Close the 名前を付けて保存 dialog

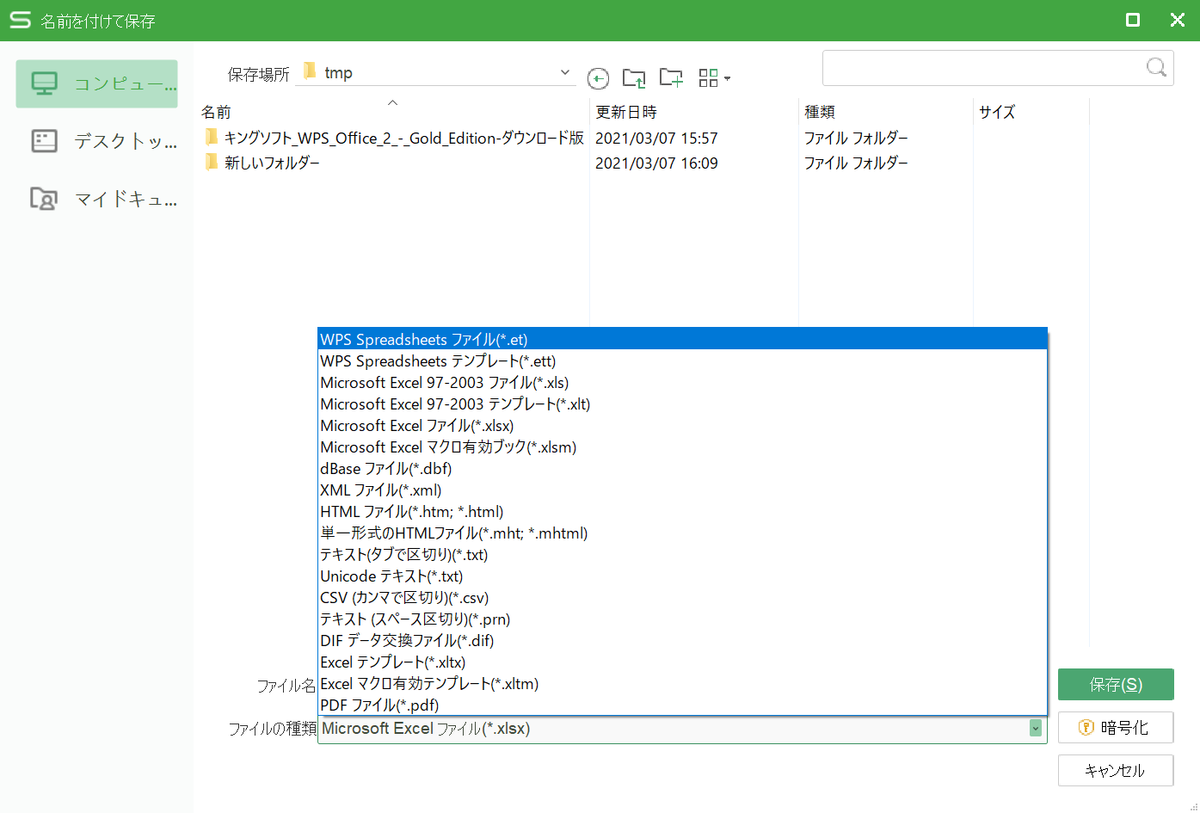click(1176, 20)
